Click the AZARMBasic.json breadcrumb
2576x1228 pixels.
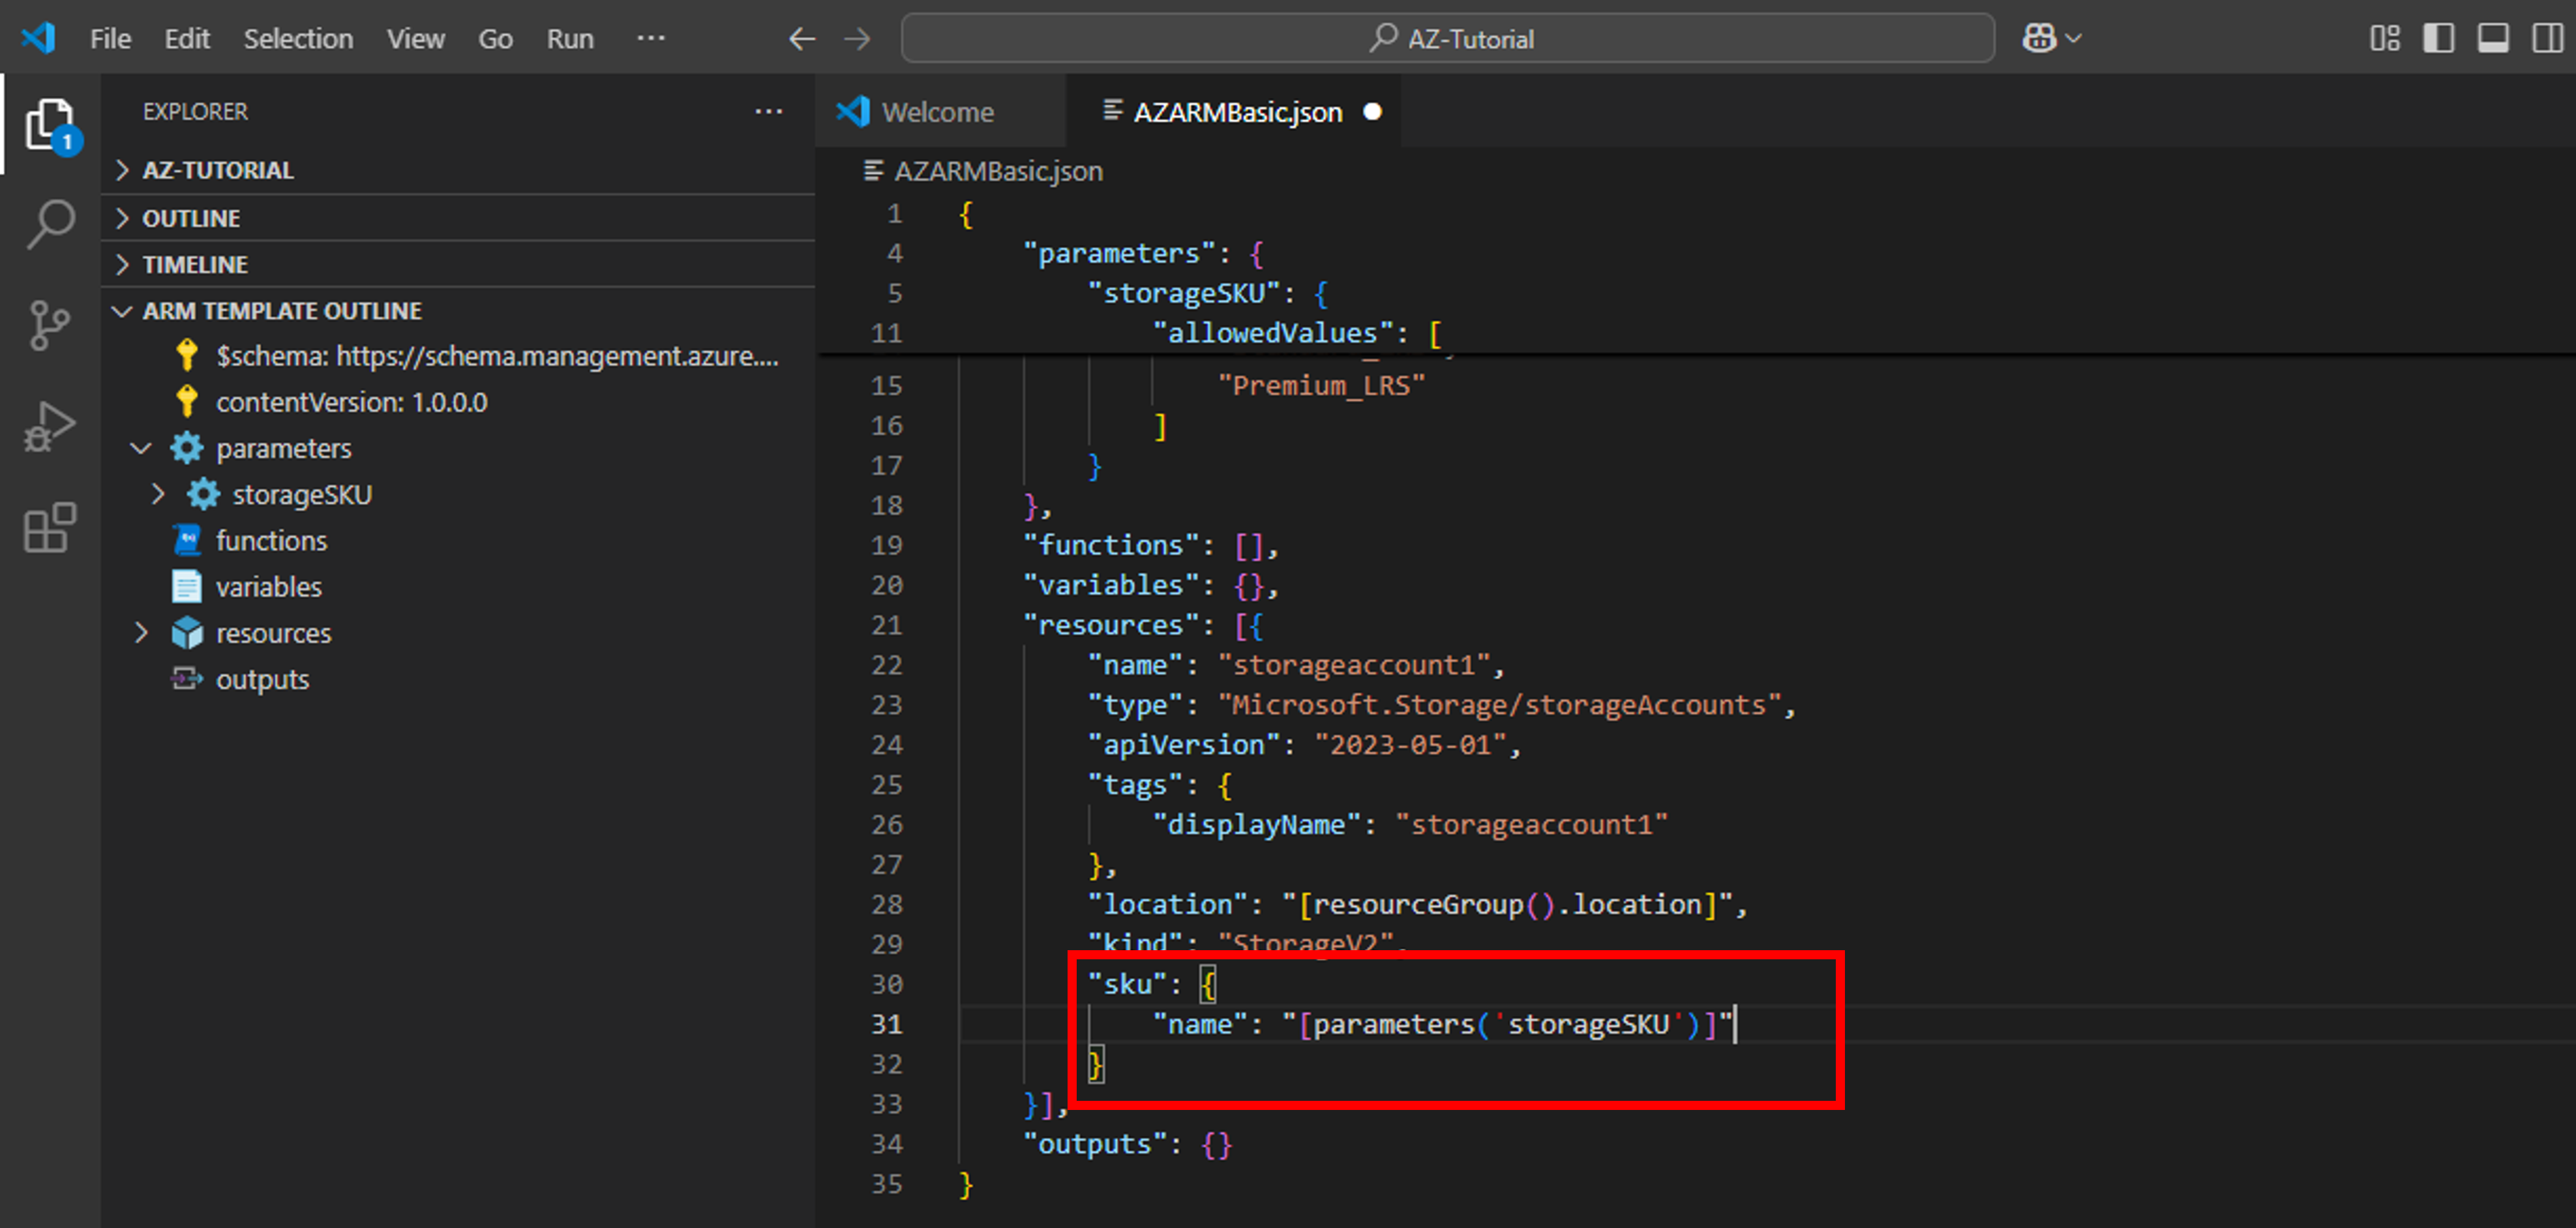coord(997,171)
